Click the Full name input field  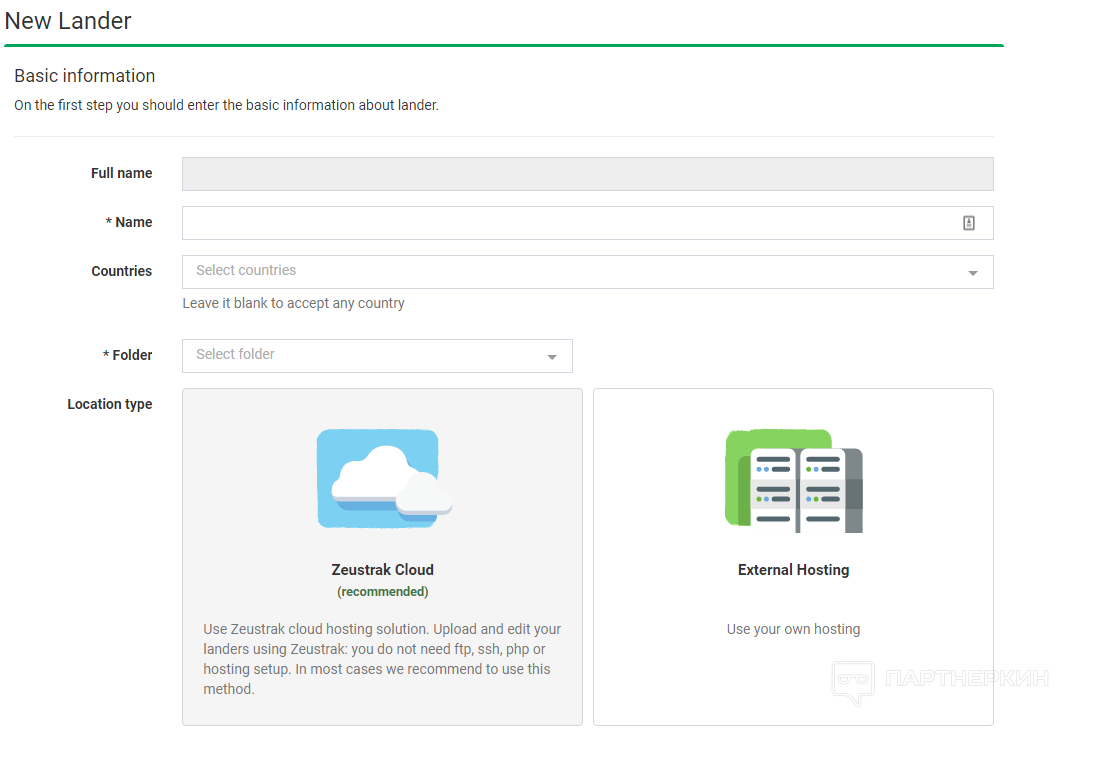click(587, 174)
